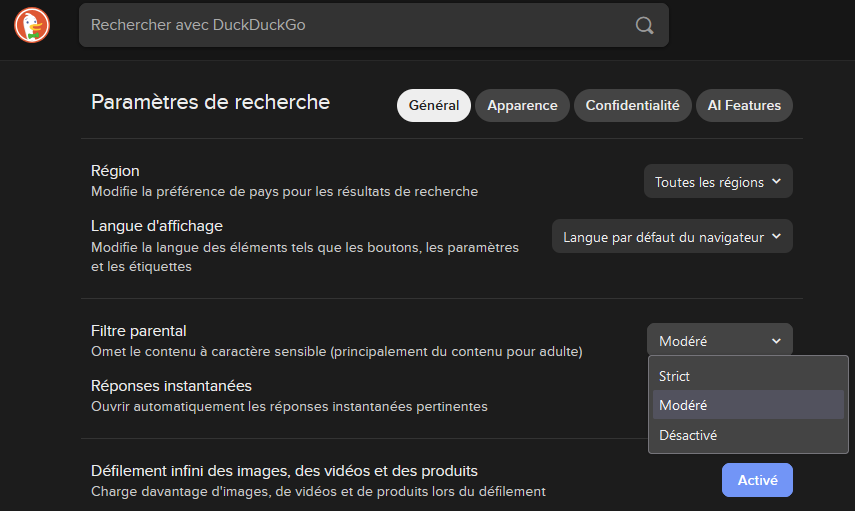The image size is (855, 511).
Task: Click the Filtre parental setting label
Action: pos(138,331)
